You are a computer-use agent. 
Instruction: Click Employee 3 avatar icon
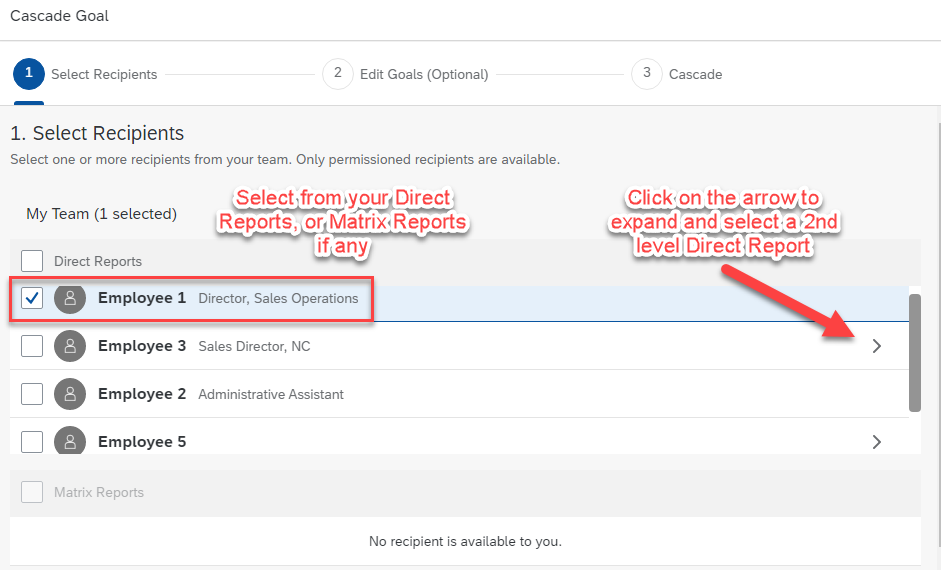pos(70,346)
